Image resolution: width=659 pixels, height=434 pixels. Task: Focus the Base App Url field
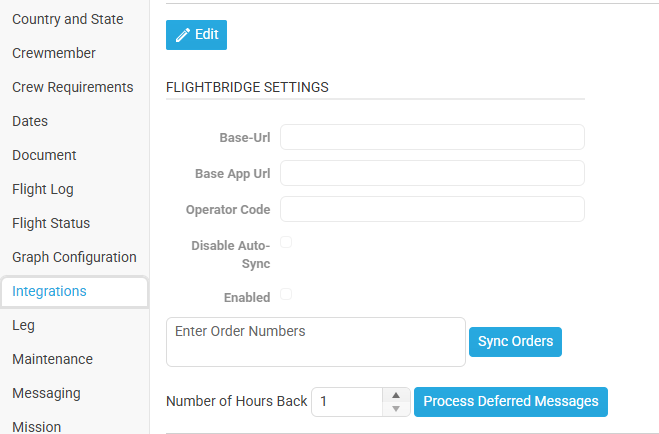point(432,173)
